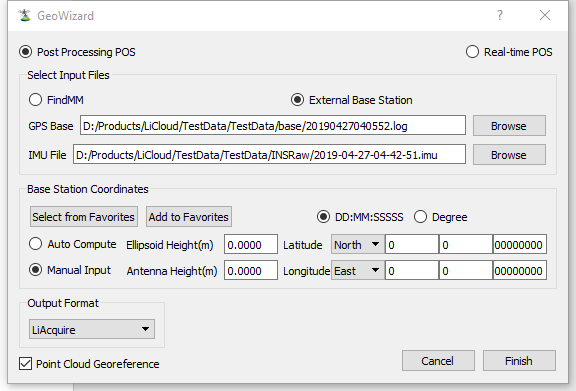Viewport: 576px width, 391px height.
Task: Browse for GPS Base file
Action: (509, 126)
